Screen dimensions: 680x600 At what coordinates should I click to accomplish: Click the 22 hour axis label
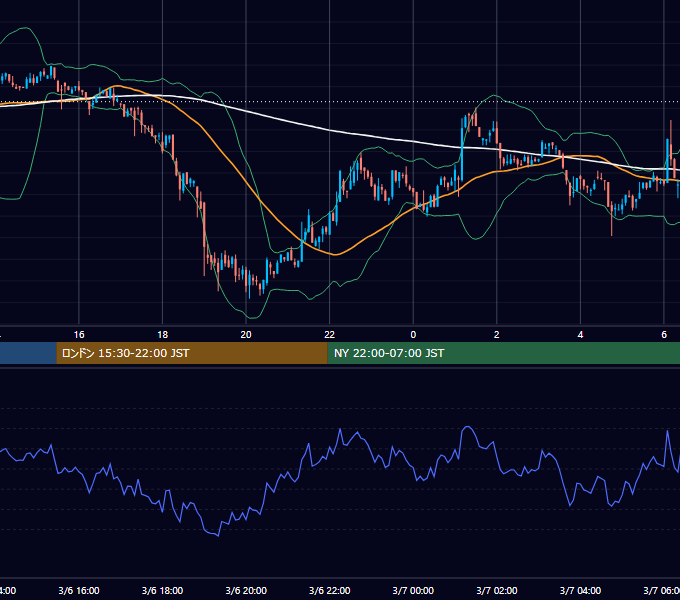tap(330, 335)
